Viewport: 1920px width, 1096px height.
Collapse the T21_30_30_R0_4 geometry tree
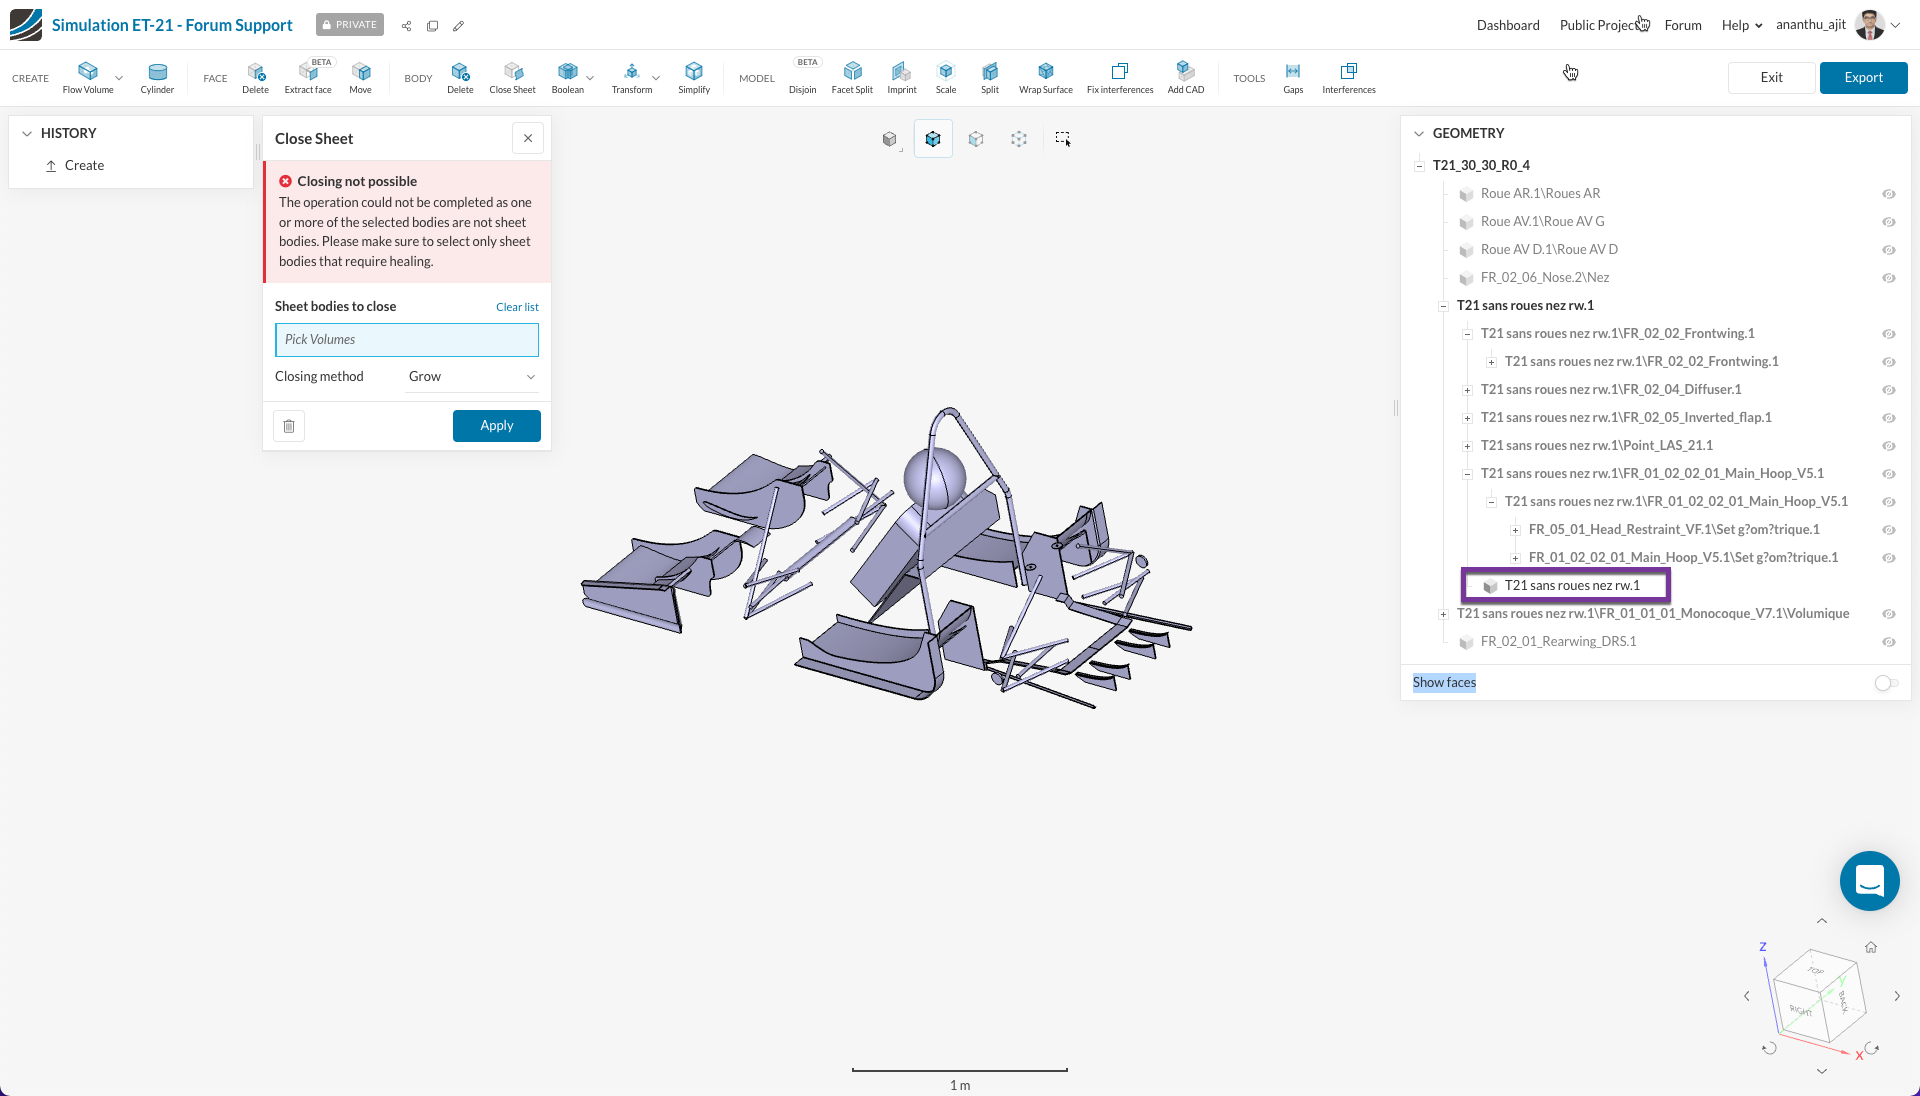[x=1421, y=165]
